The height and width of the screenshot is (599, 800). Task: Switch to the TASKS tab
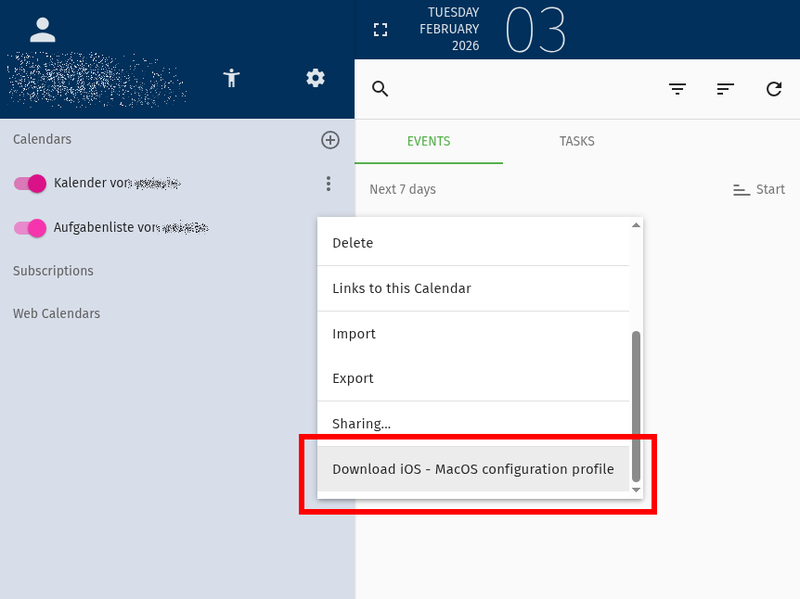pos(577,141)
